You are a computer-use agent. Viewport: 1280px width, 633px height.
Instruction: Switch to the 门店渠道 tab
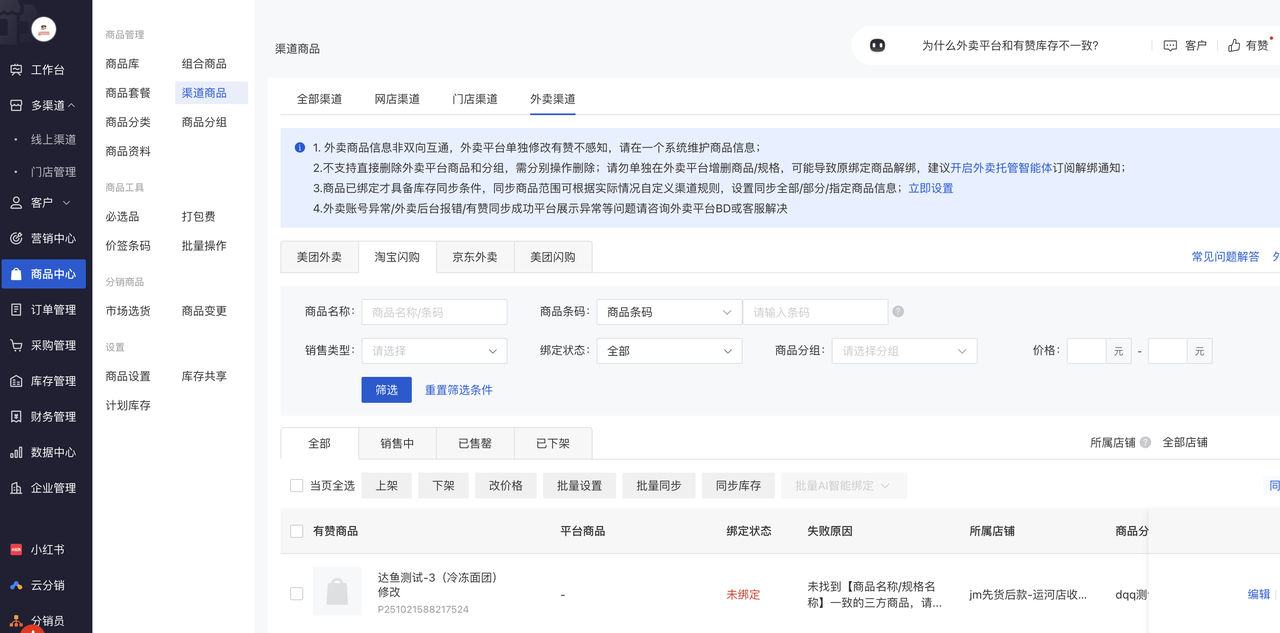click(x=474, y=99)
